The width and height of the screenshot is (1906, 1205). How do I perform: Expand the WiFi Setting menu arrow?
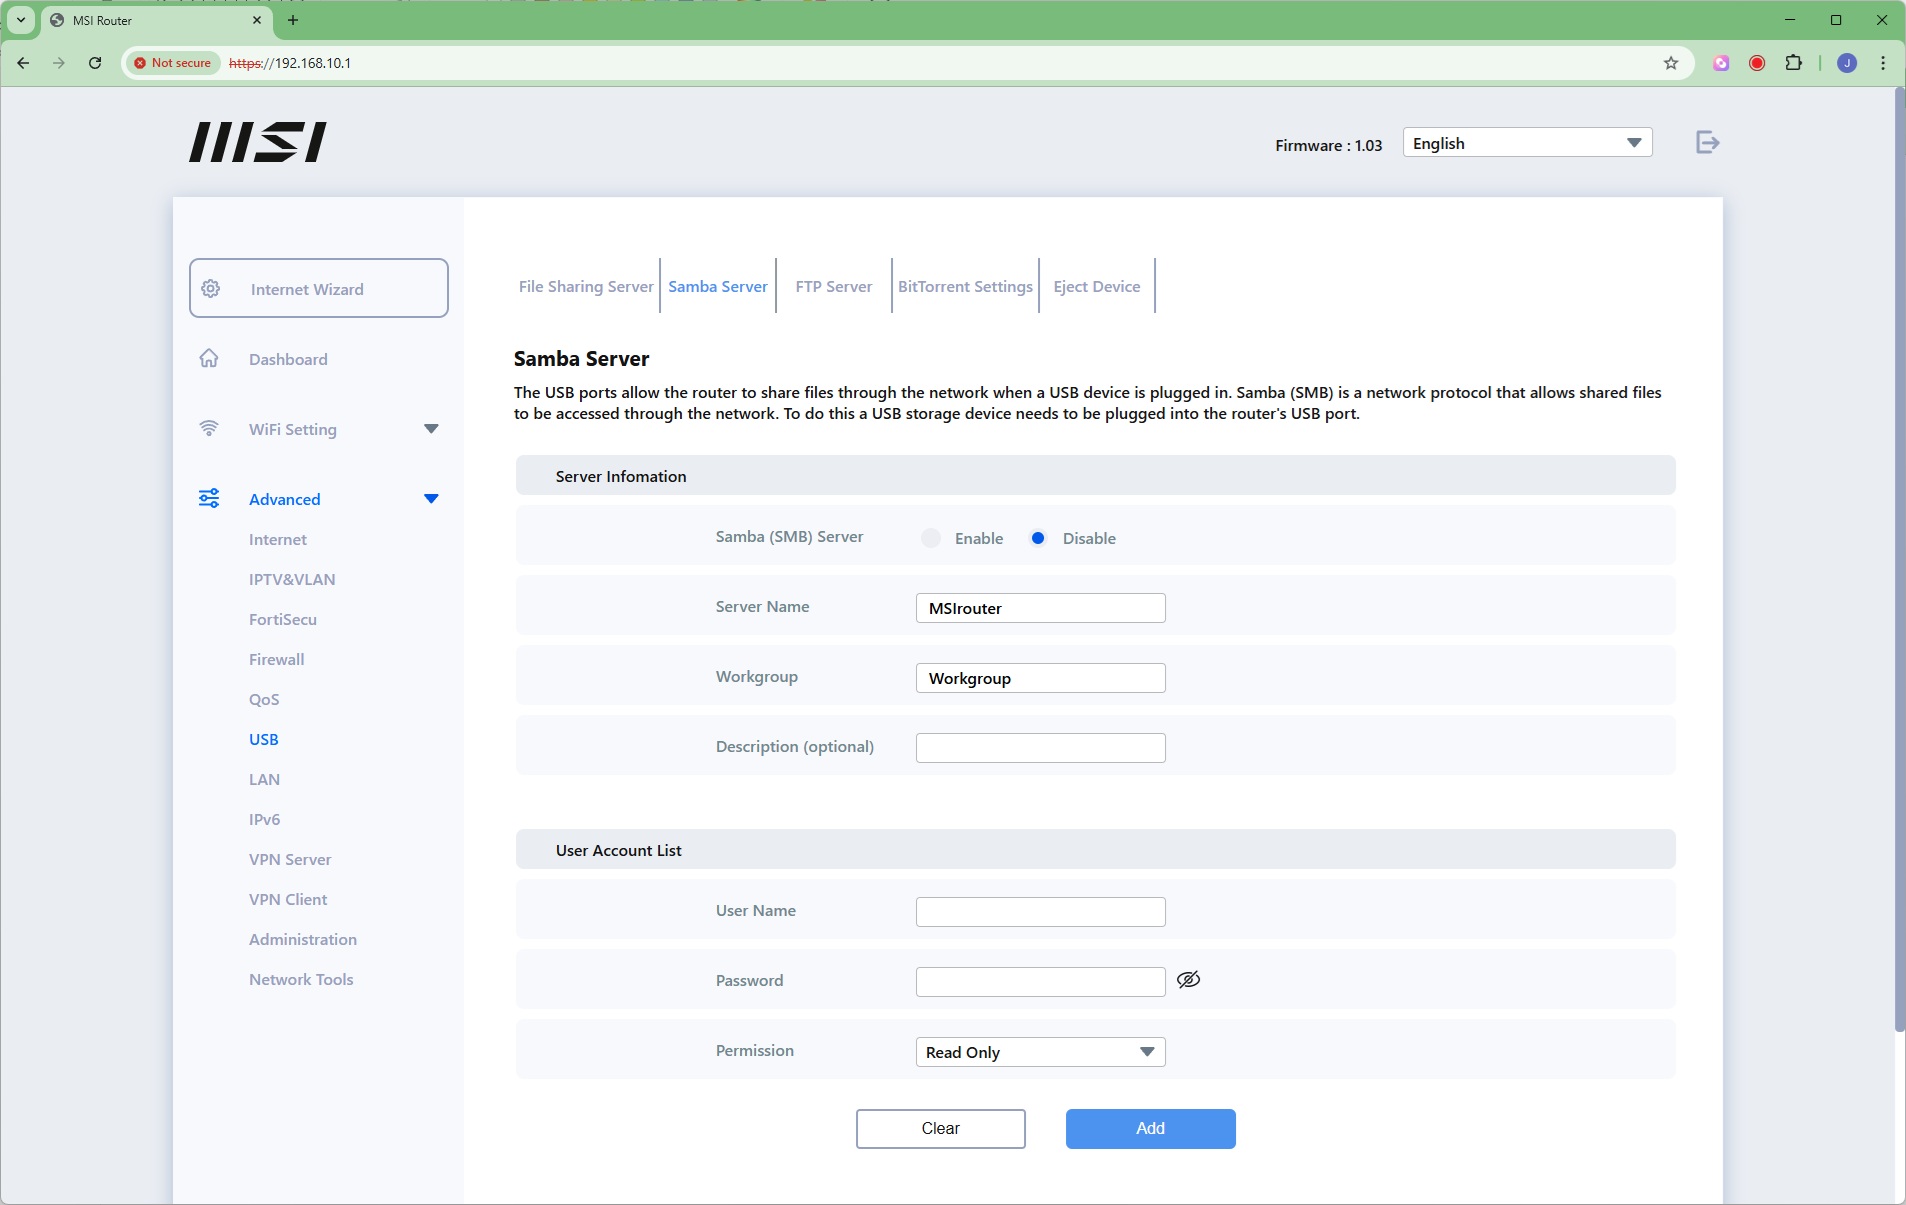pyautogui.click(x=431, y=429)
